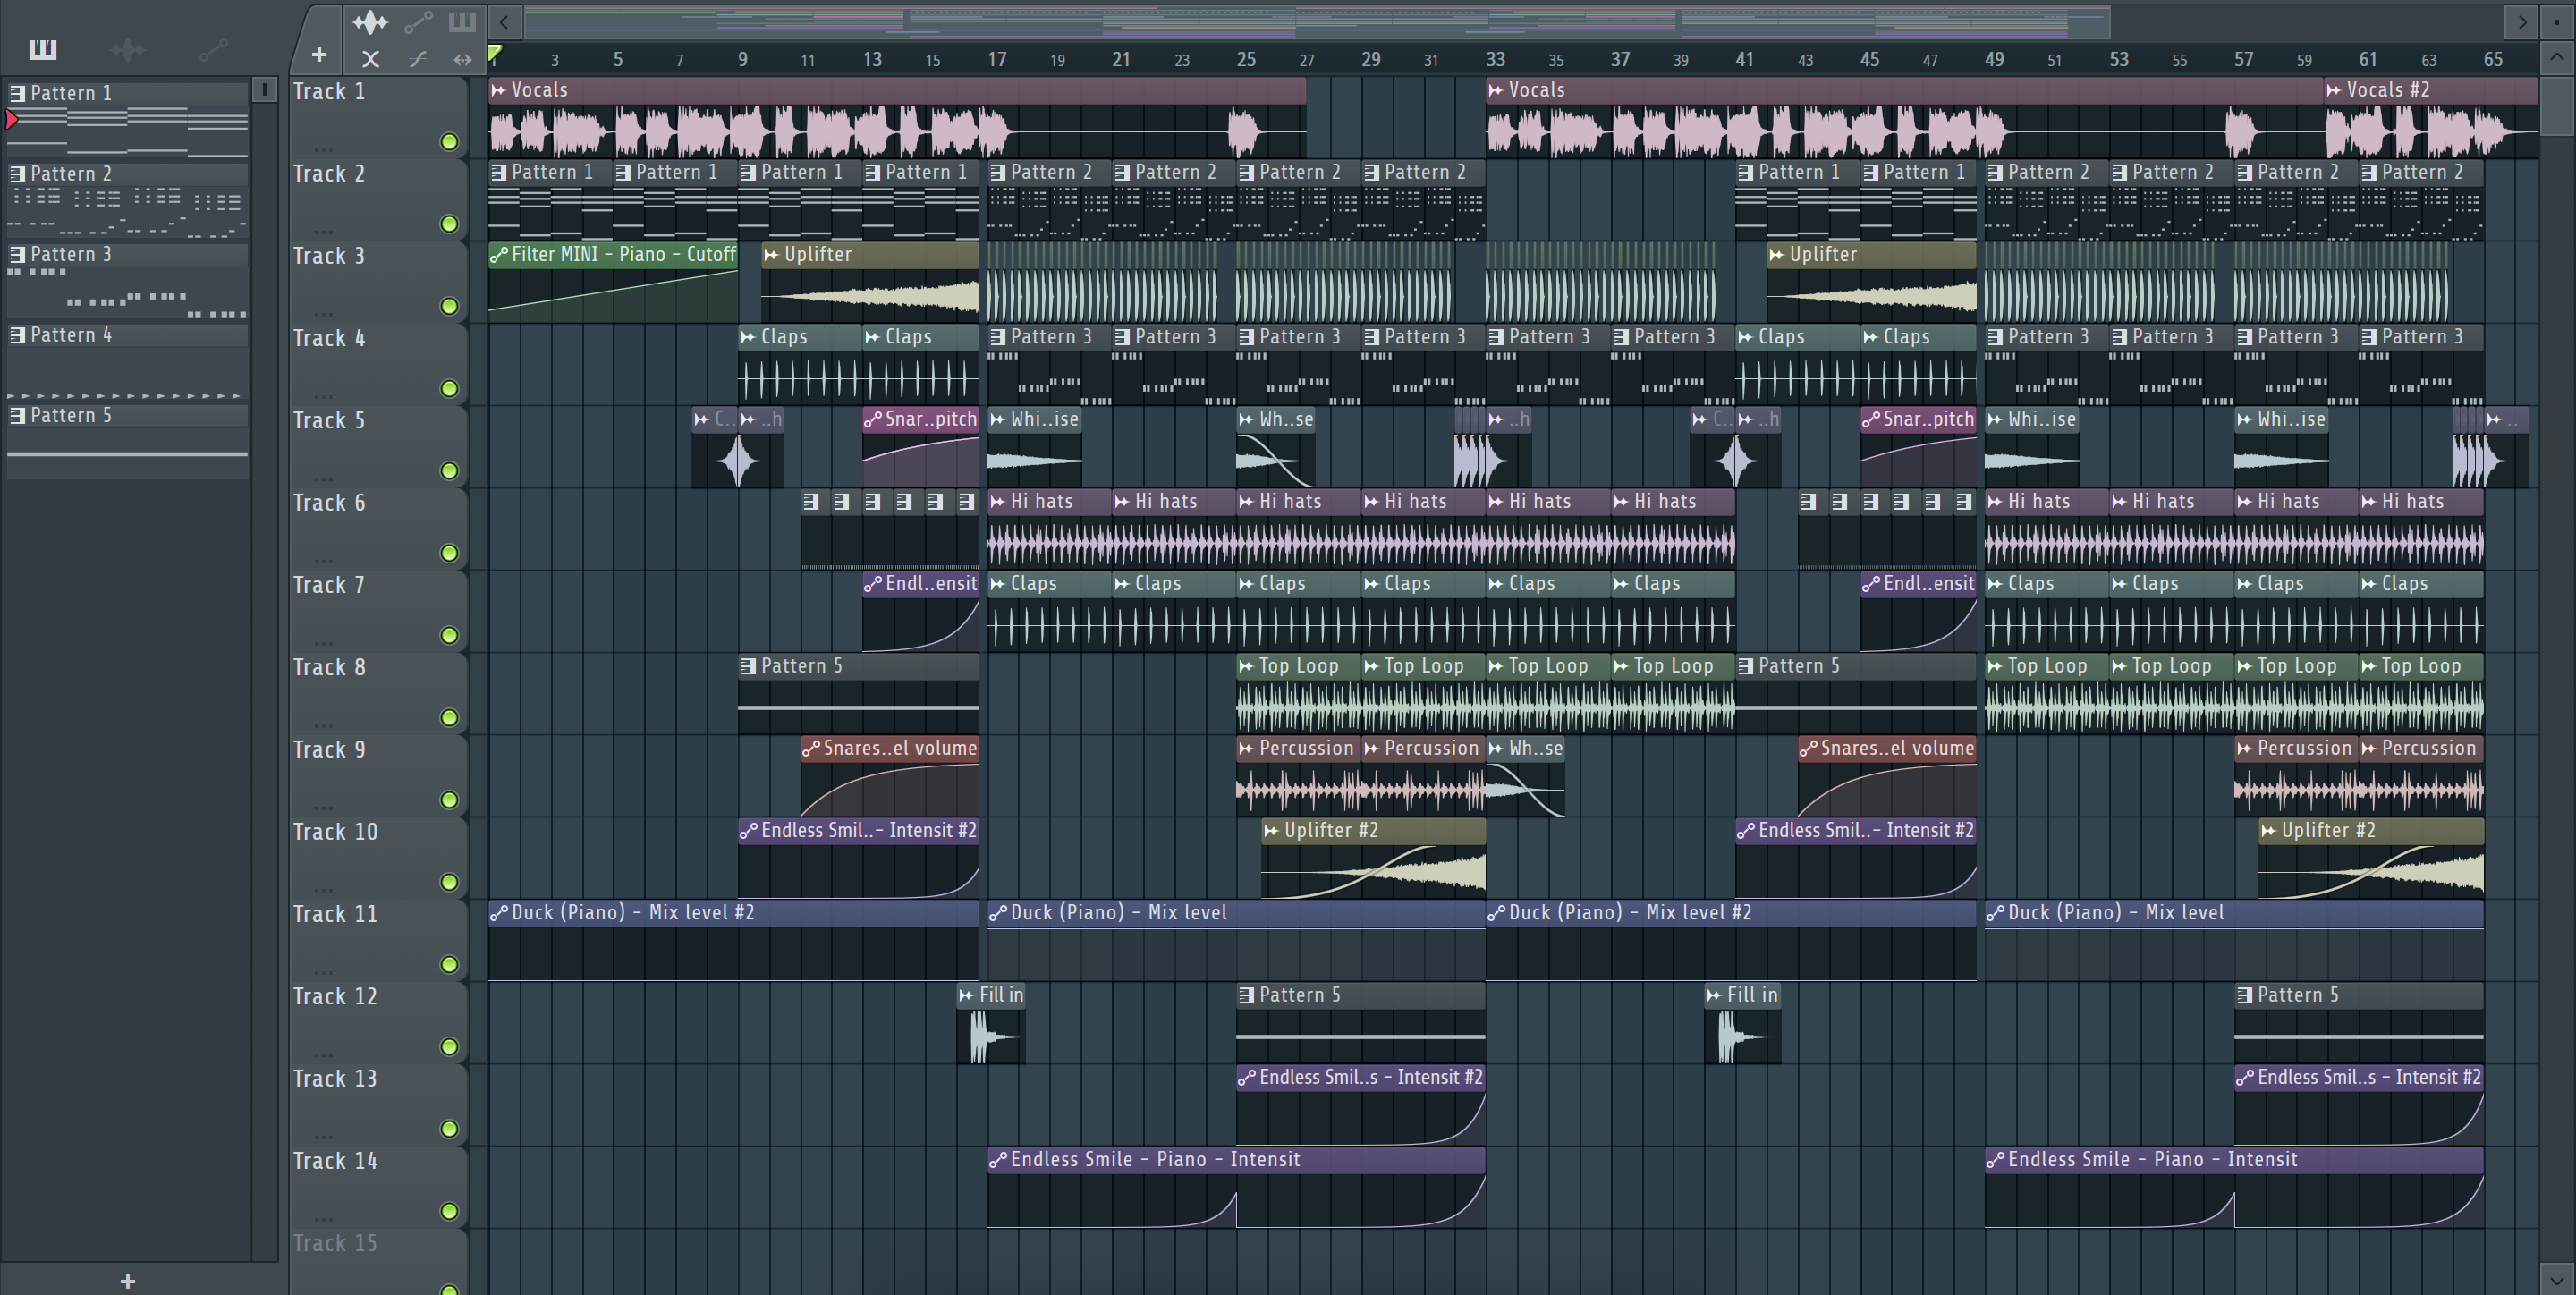Open the Filter MINI - Piano - Cutoff clip menu
The width and height of the screenshot is (2576, 1295).
498,255
